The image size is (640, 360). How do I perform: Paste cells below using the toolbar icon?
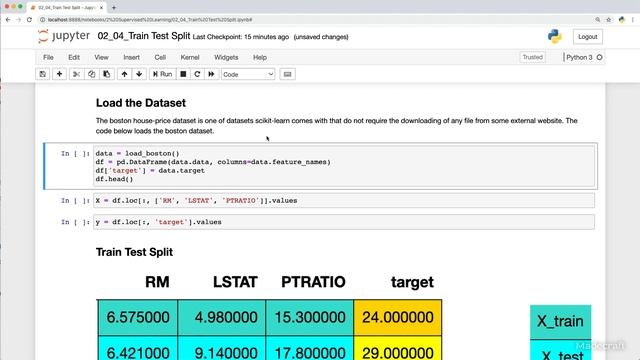pos(107,74)
